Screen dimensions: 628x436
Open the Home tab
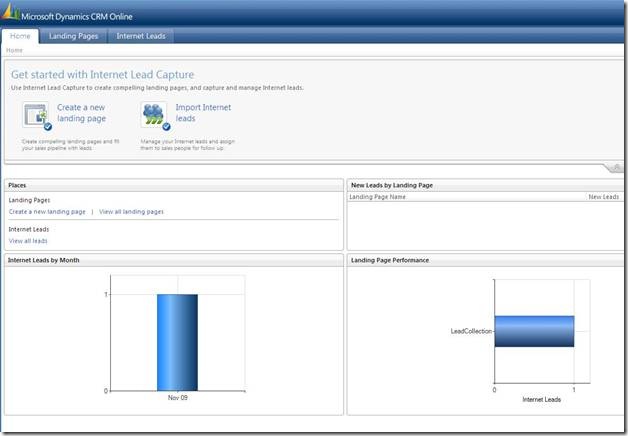[x=20, y=37]
